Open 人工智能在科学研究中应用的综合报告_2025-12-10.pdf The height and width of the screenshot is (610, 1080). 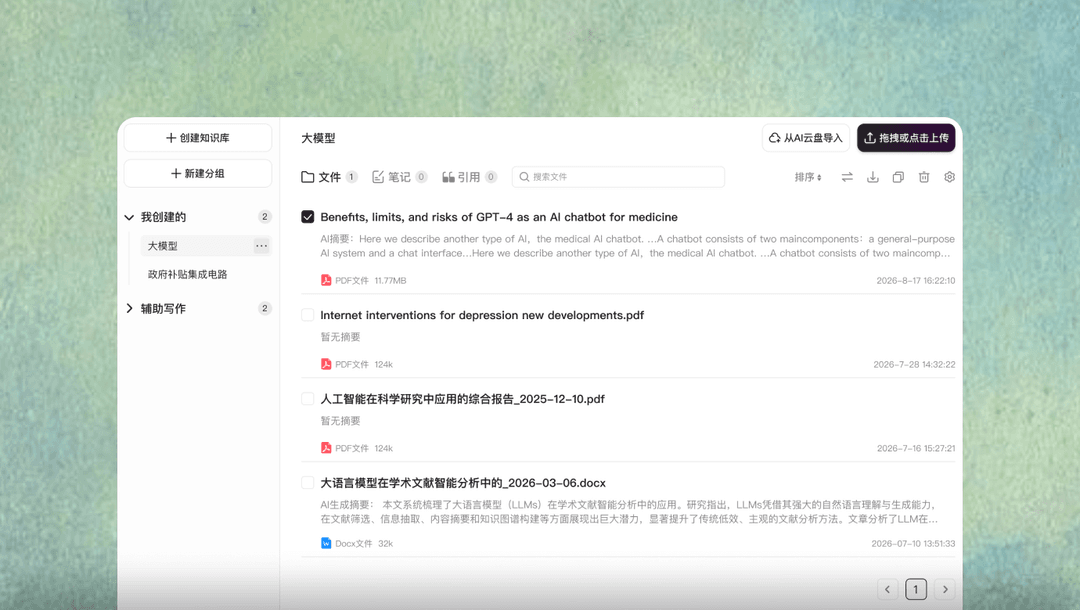tap(462, 399)
